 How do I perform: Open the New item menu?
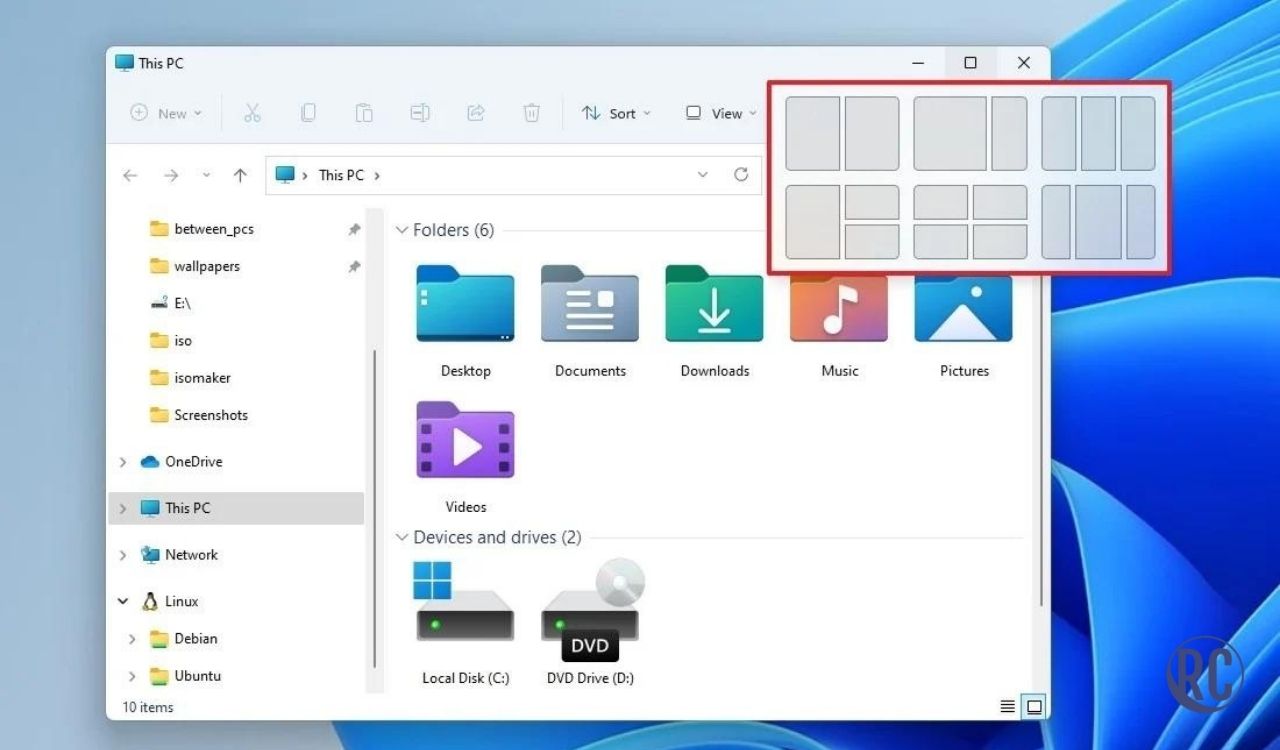[x=166, y=113]
